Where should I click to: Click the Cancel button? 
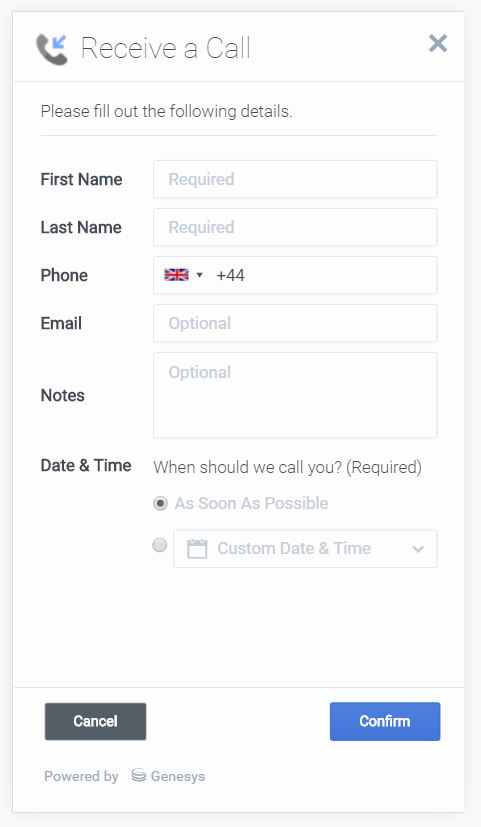(95, 721)
